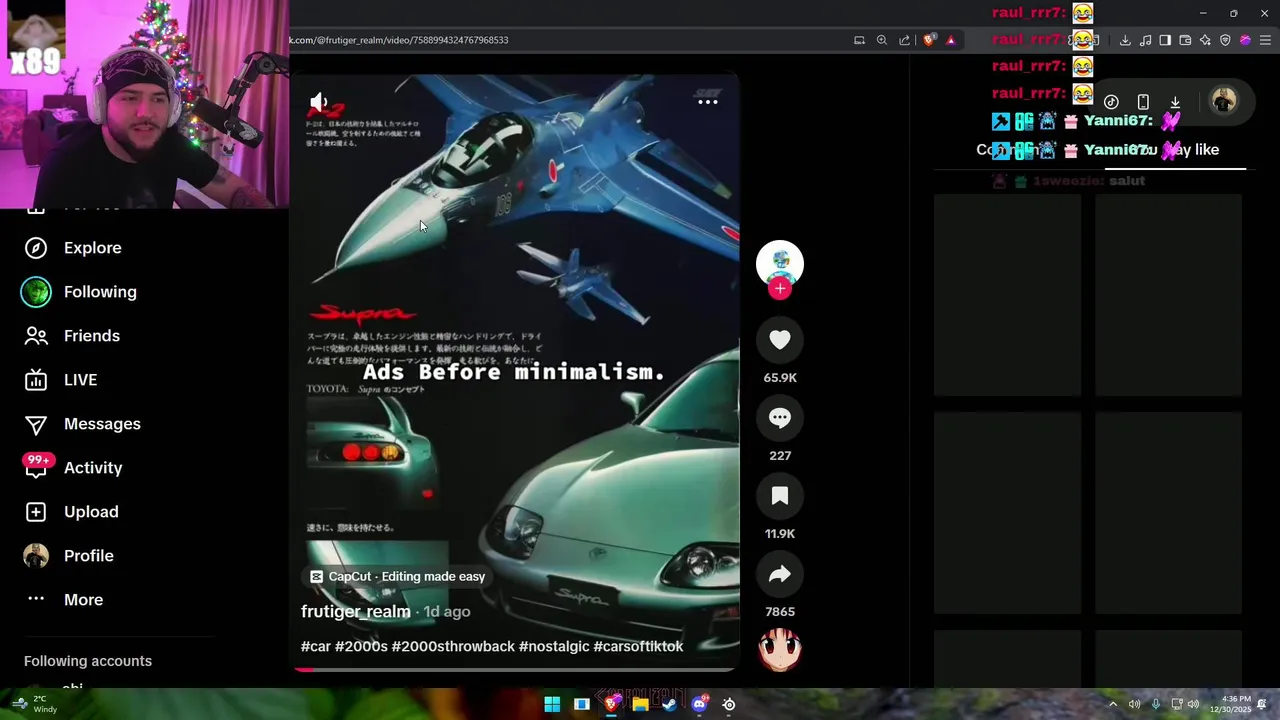
Task: Open the weather widget showing Windy
Action: (33, 704)
